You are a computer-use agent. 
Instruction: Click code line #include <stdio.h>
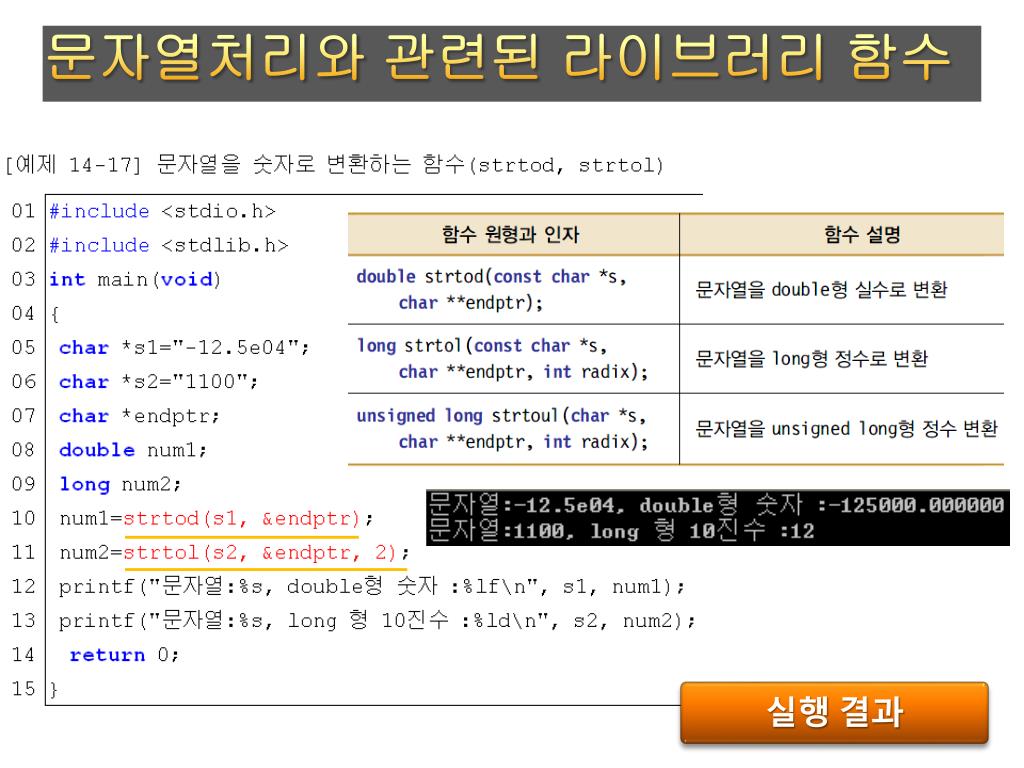[x=163, y=212]
